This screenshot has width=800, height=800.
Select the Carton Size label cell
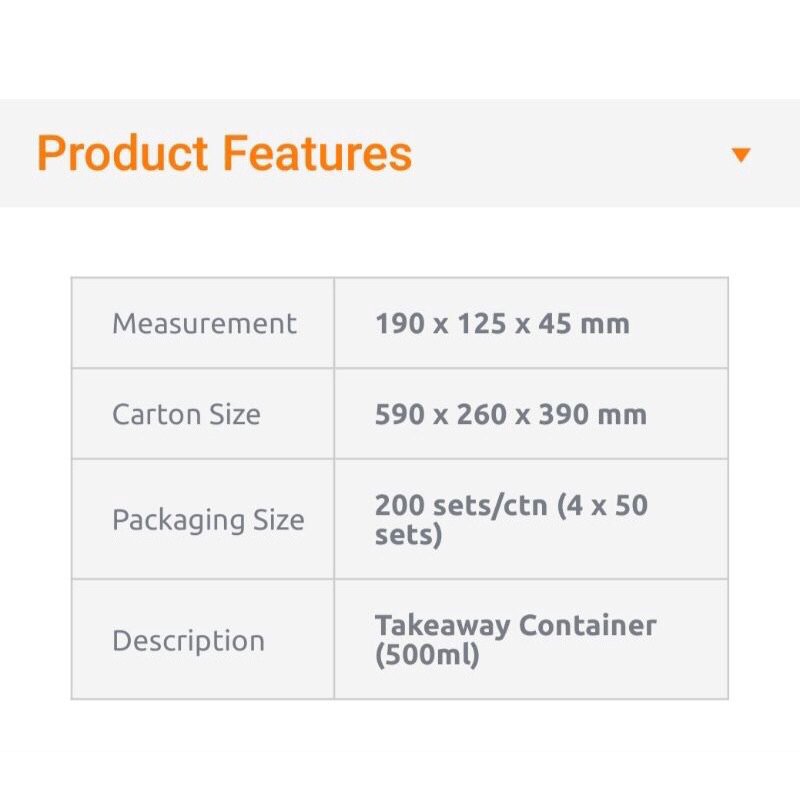[186, 415]
